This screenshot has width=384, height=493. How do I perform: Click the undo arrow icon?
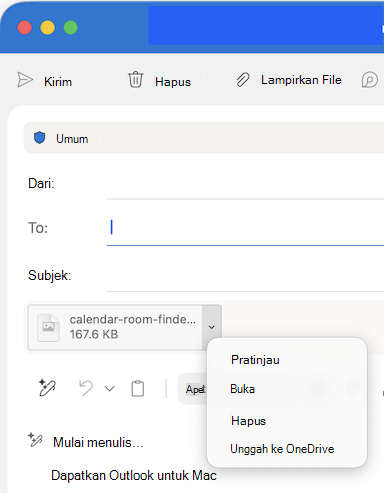click(x=86, y=388)
